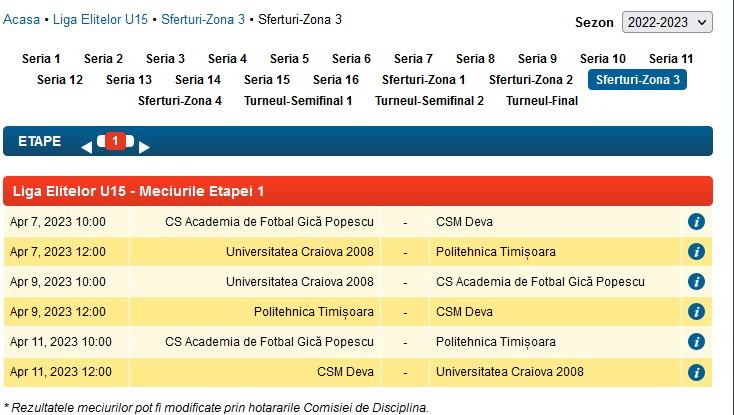The image size is (734, 415).
Task: Open Turneul-Final tab
Action: pyautogui.click(x=542, y=101)
